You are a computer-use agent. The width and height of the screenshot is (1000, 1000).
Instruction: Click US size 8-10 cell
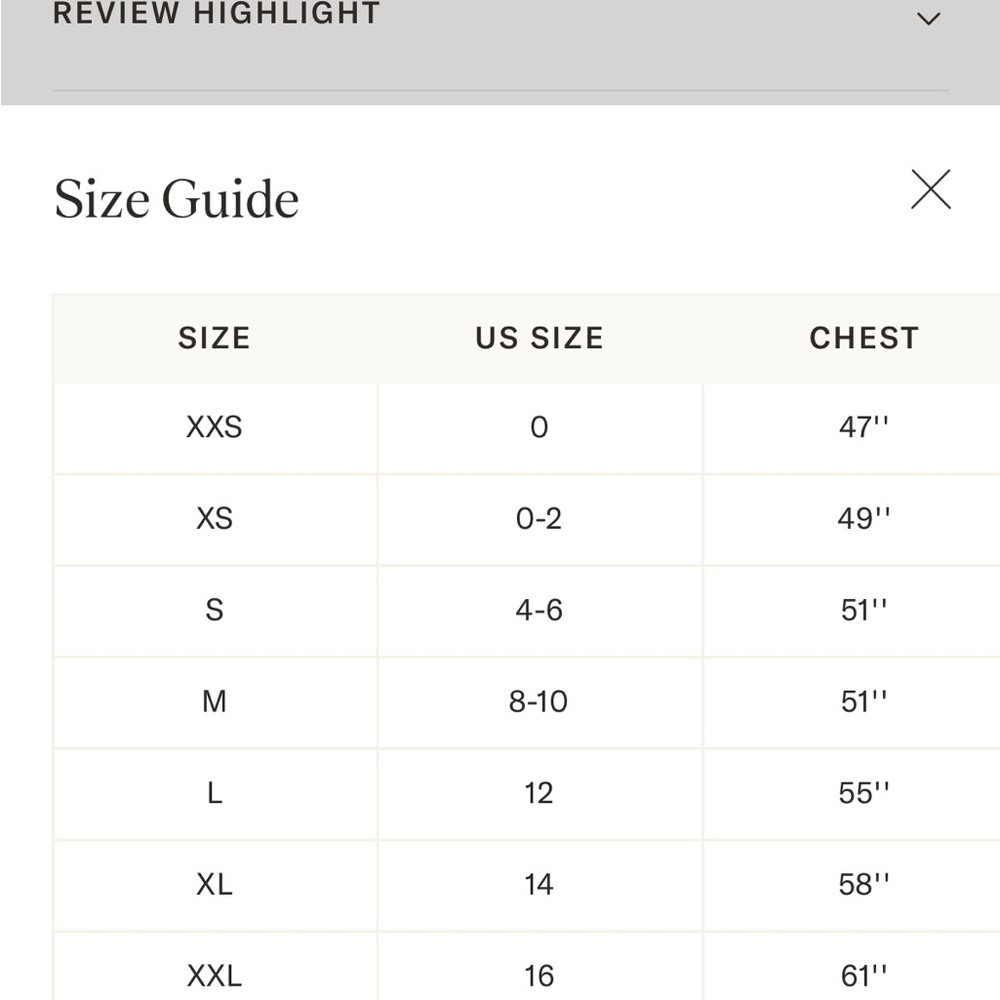(x=540, y=702)
